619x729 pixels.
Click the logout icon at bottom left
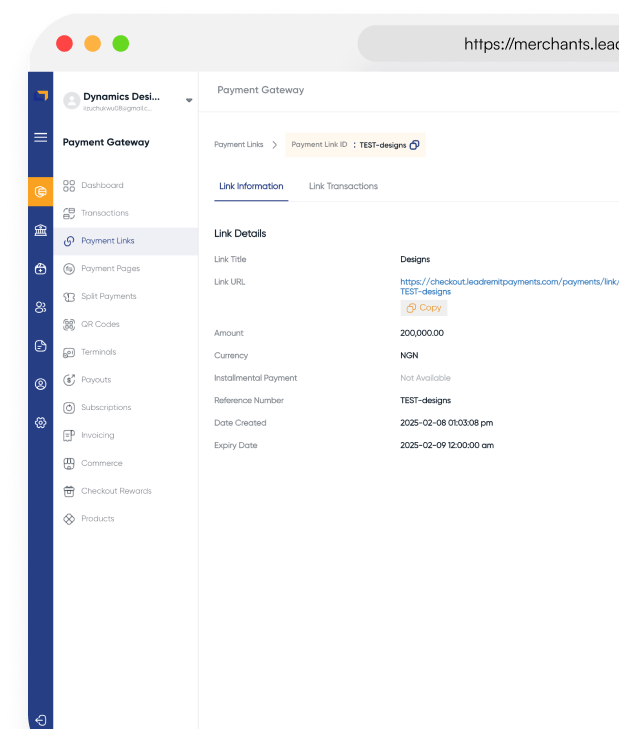[41, 719]
